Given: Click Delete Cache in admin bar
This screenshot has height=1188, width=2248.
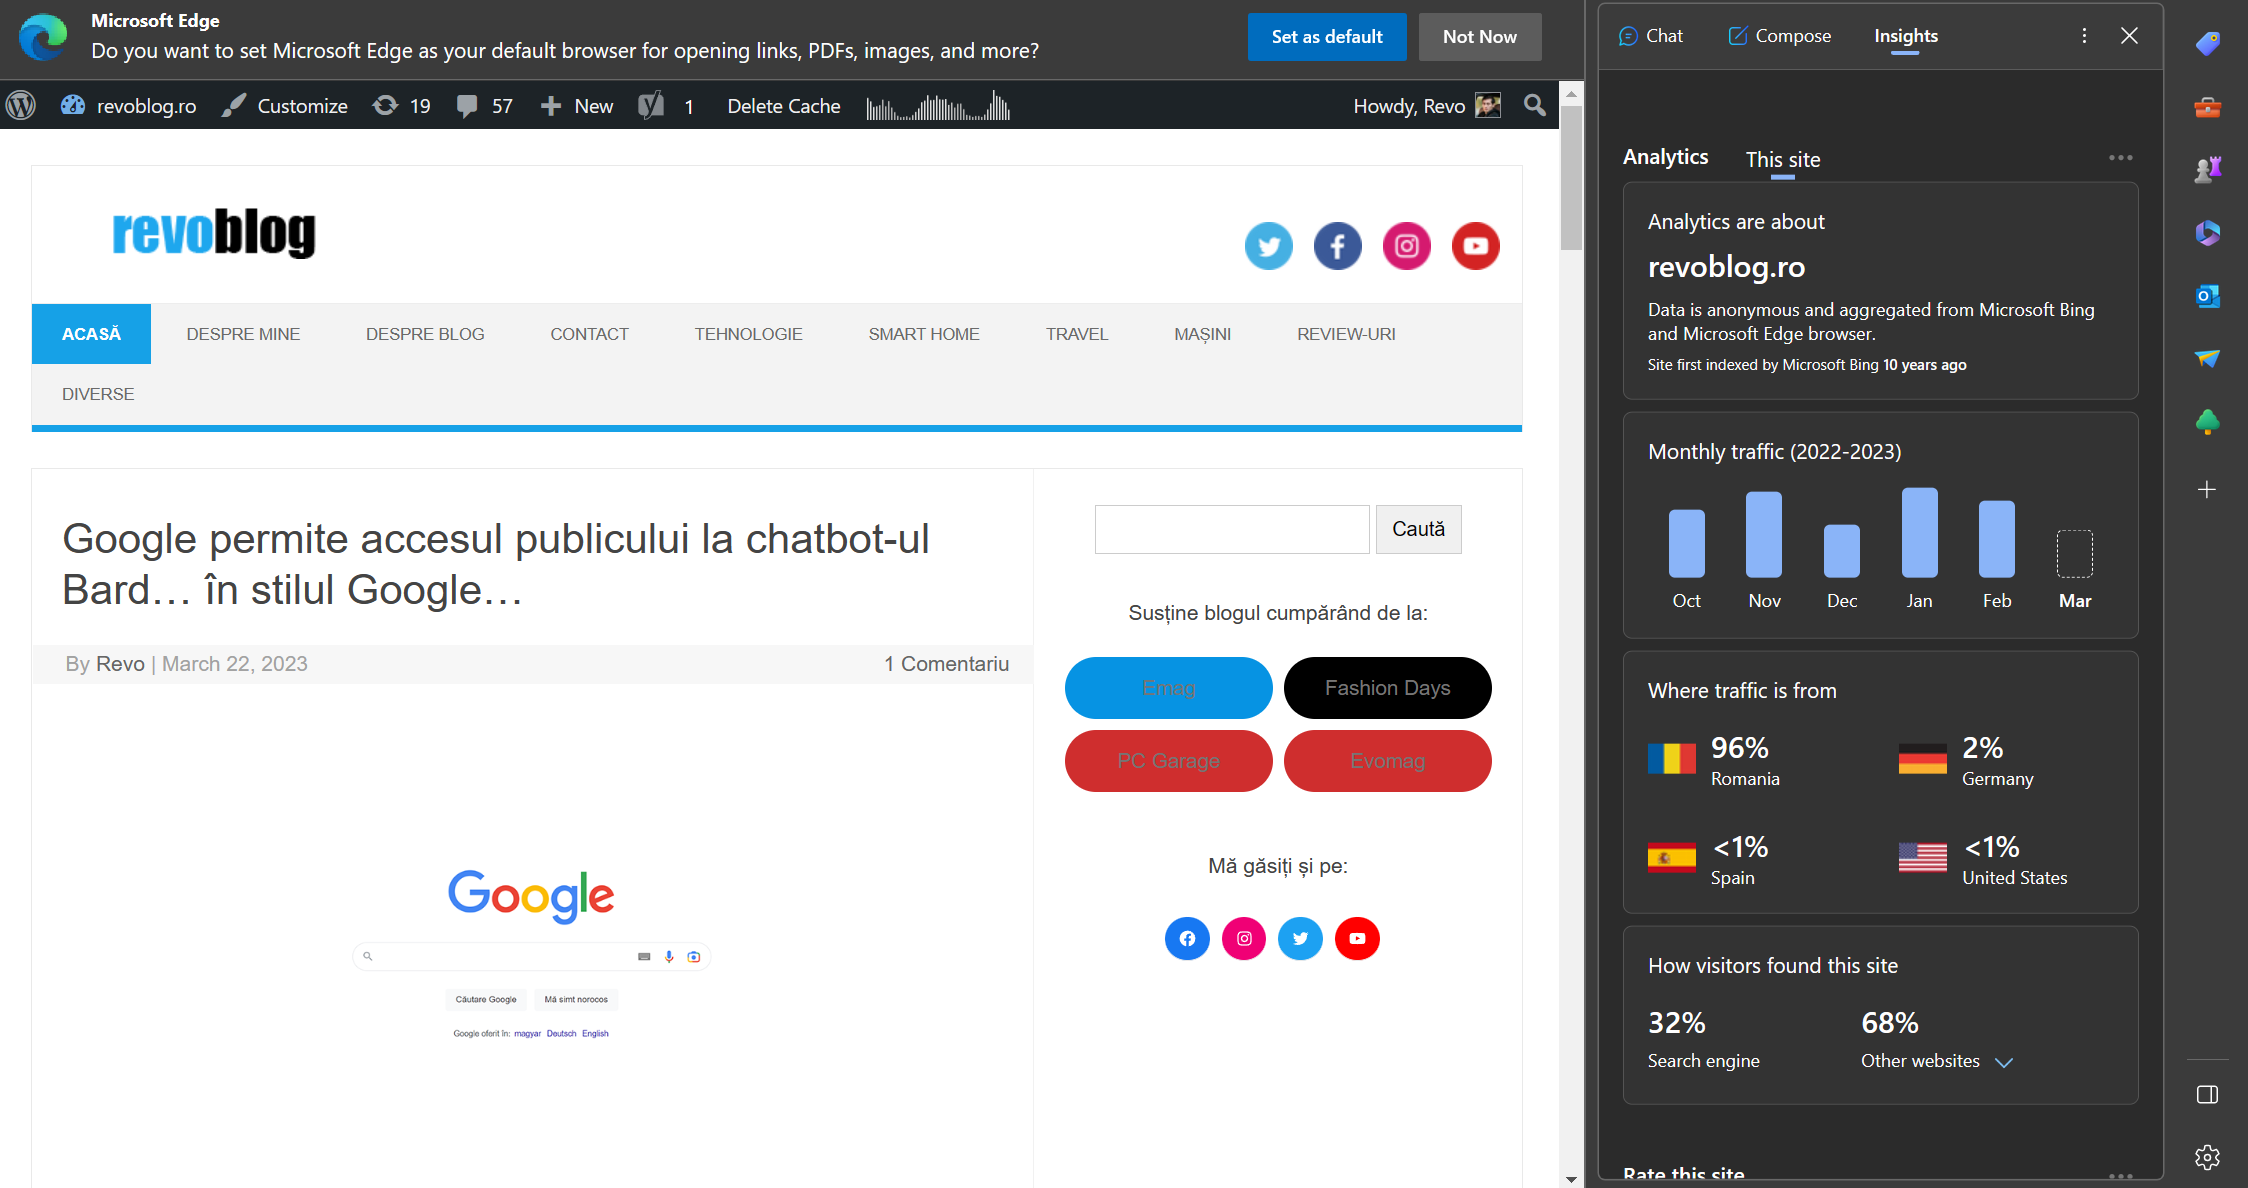Looking at the screenshot, I should pyautogui.click(x=784, y=106).
